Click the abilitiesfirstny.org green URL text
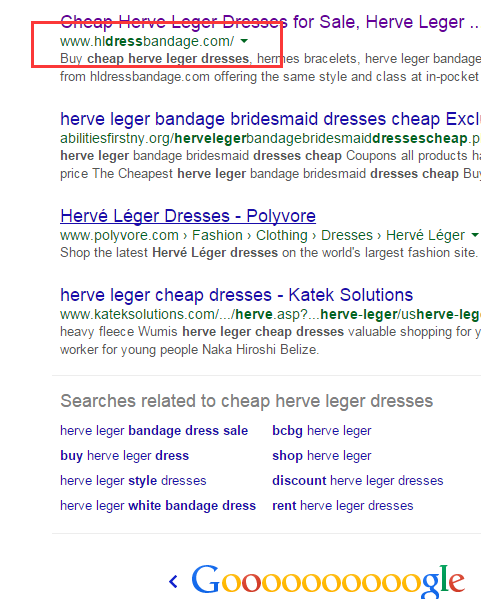 270,138
